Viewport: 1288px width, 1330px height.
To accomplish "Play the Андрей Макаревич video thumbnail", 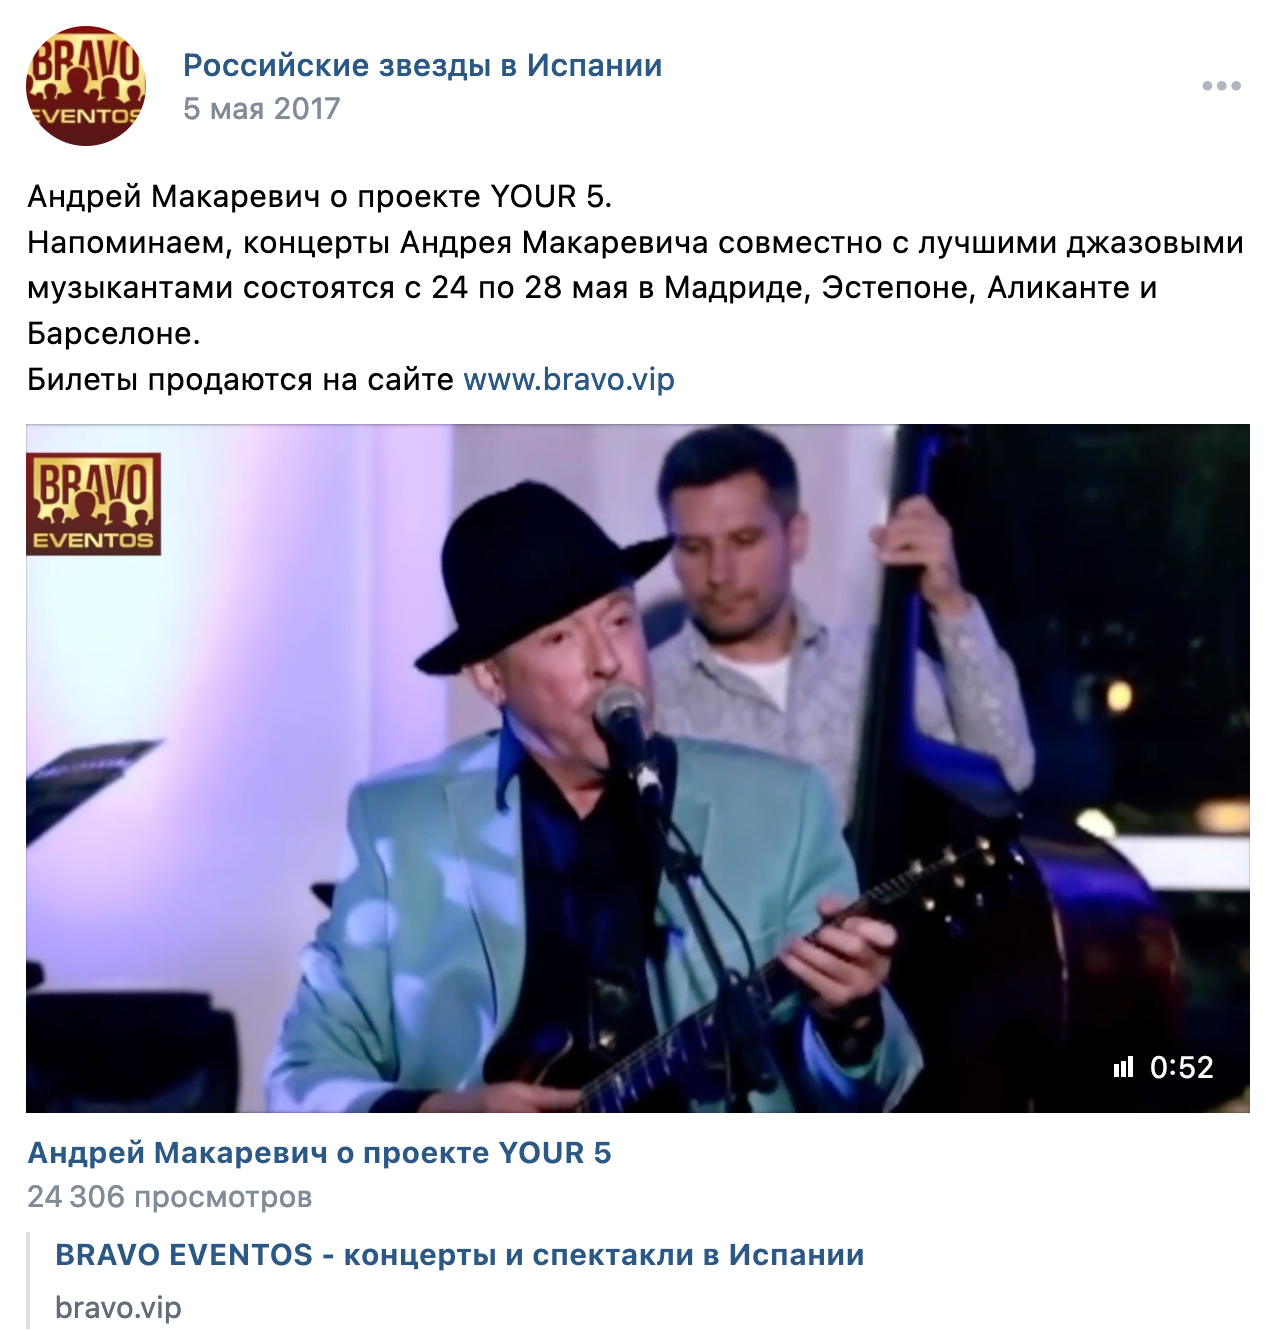I will pos(638,768).
